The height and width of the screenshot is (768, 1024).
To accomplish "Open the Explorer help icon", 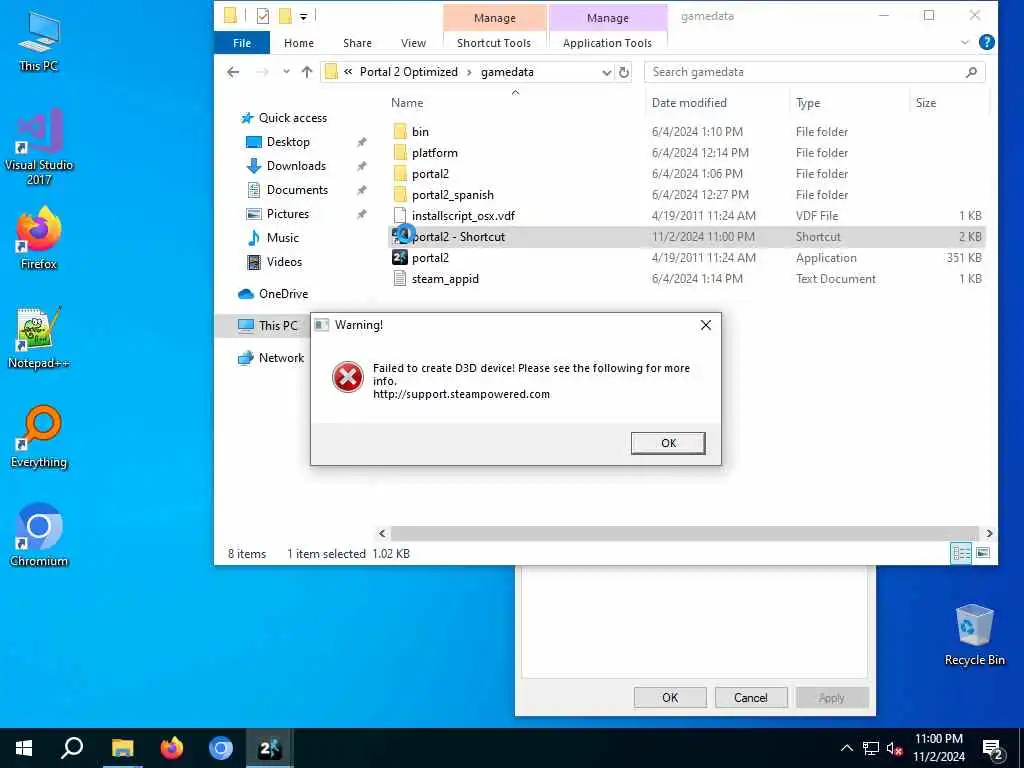I will pos(987,42).
